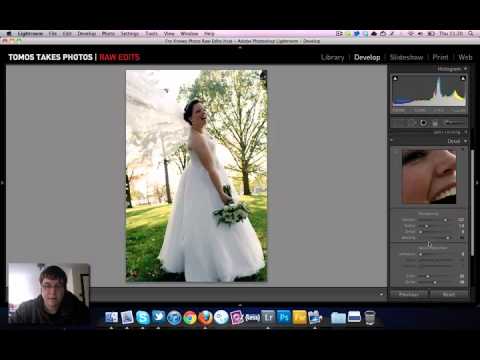Click the Previous button
The image size is (480, 360).
coord(409,294)
